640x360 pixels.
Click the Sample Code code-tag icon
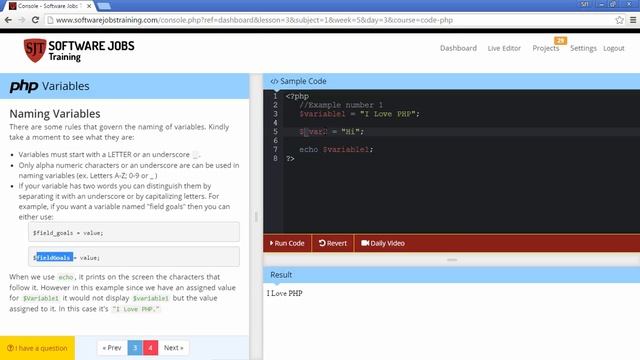click(x=274, y=81)
